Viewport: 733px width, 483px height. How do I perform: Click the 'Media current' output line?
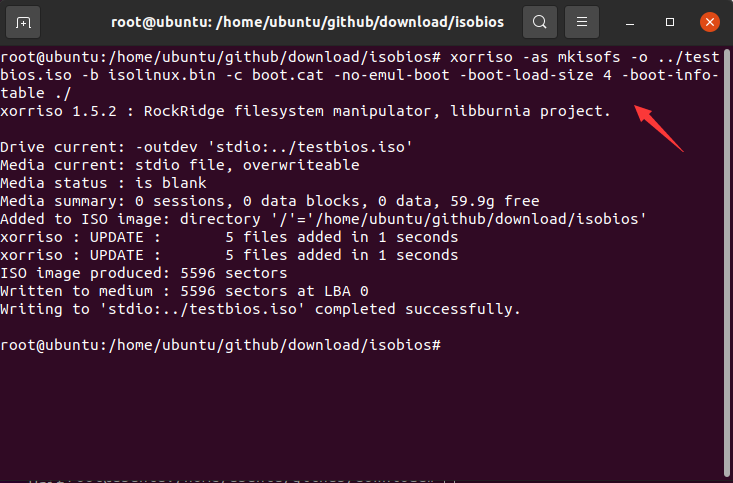(x=180, y=165)
